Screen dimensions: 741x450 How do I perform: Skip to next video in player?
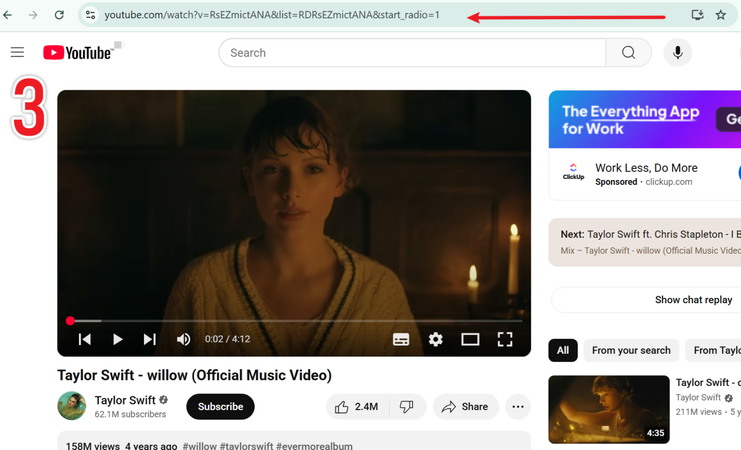(x=150, y=339)
